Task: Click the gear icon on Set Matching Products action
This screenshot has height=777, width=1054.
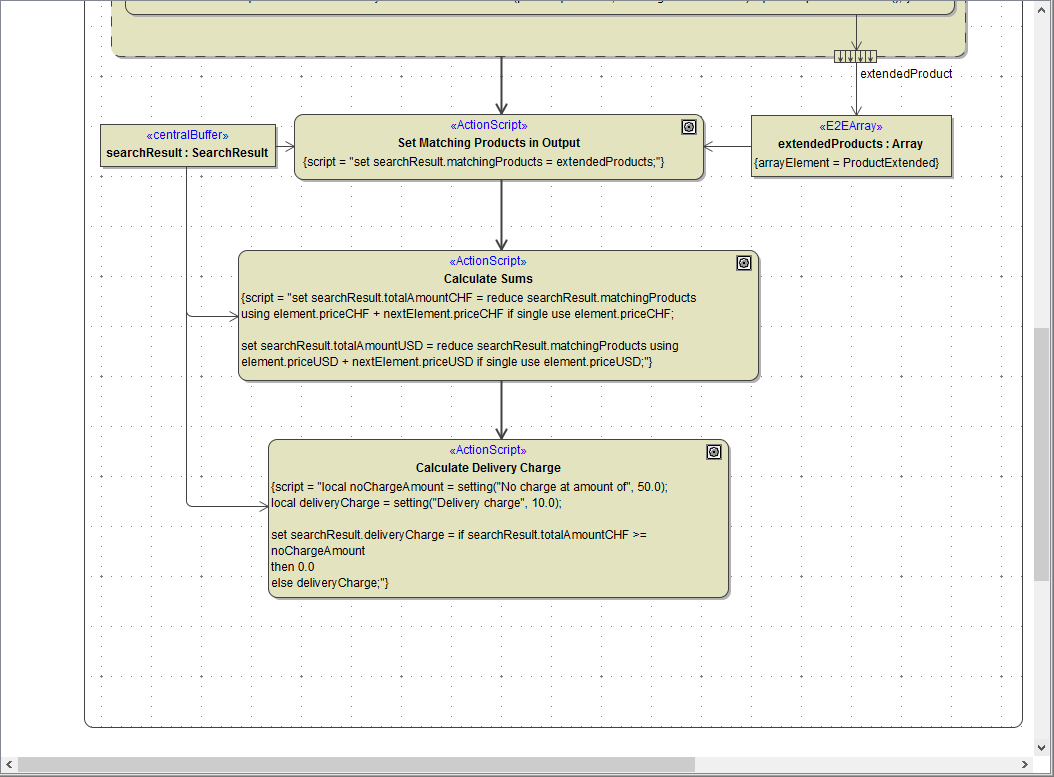Action: pyautogui.click(x=688, y=126)
